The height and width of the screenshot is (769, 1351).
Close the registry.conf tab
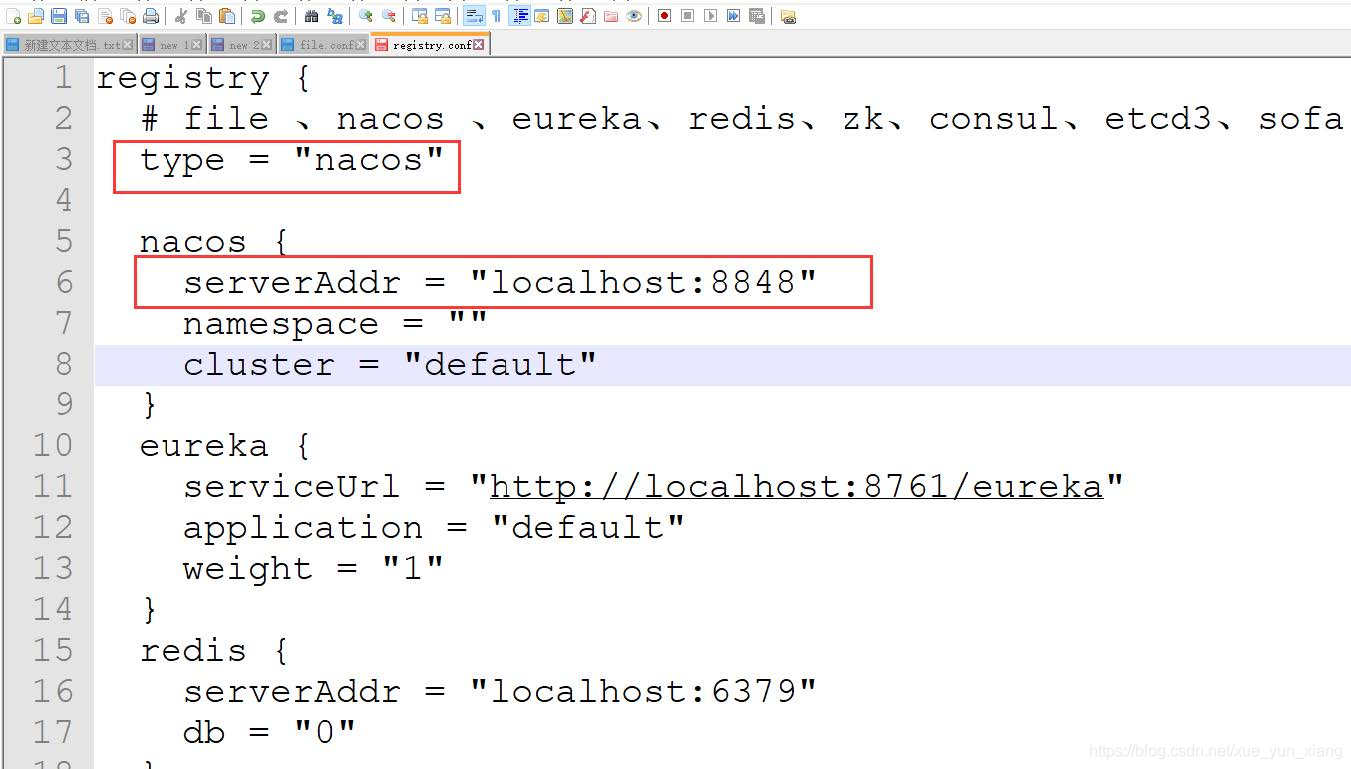pyautogui.click(x=479, y=45)
